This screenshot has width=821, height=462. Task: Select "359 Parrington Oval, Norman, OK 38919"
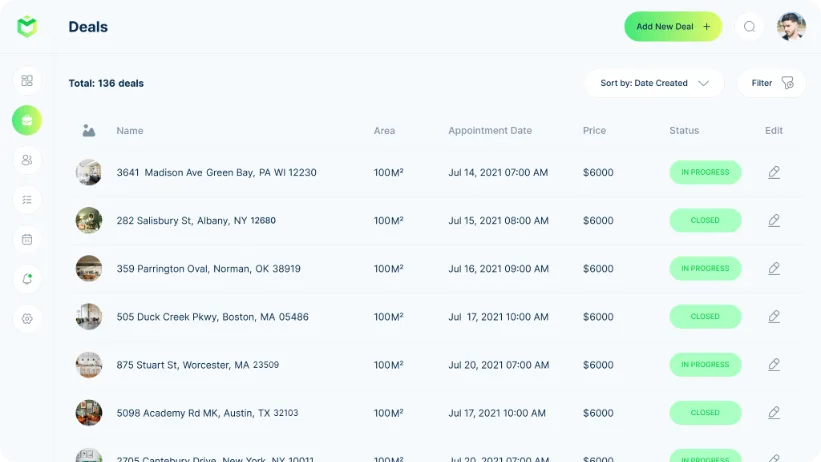[208, 269]
